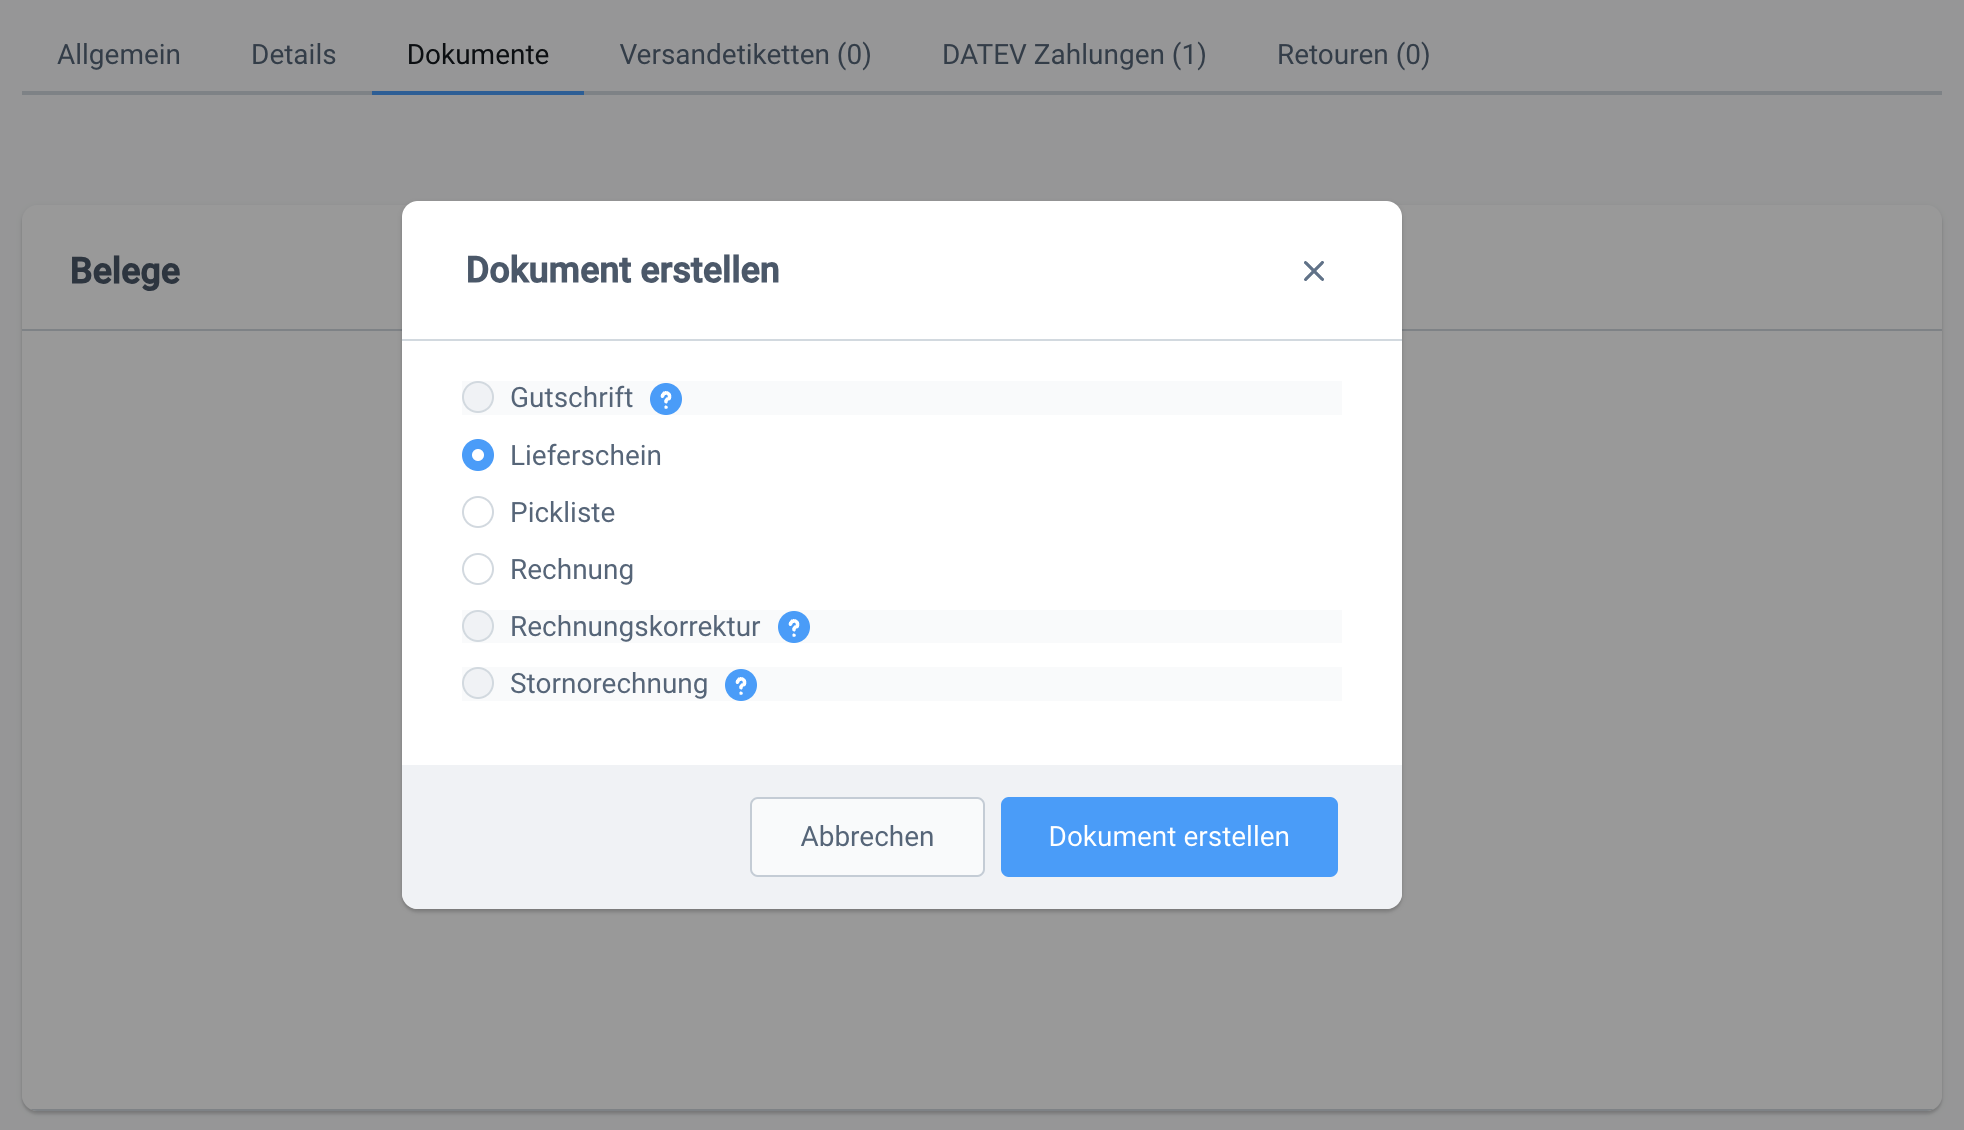Choose Pickliste as document type
Viewport: 1964px width, 1130px height.
coord(478,512)
